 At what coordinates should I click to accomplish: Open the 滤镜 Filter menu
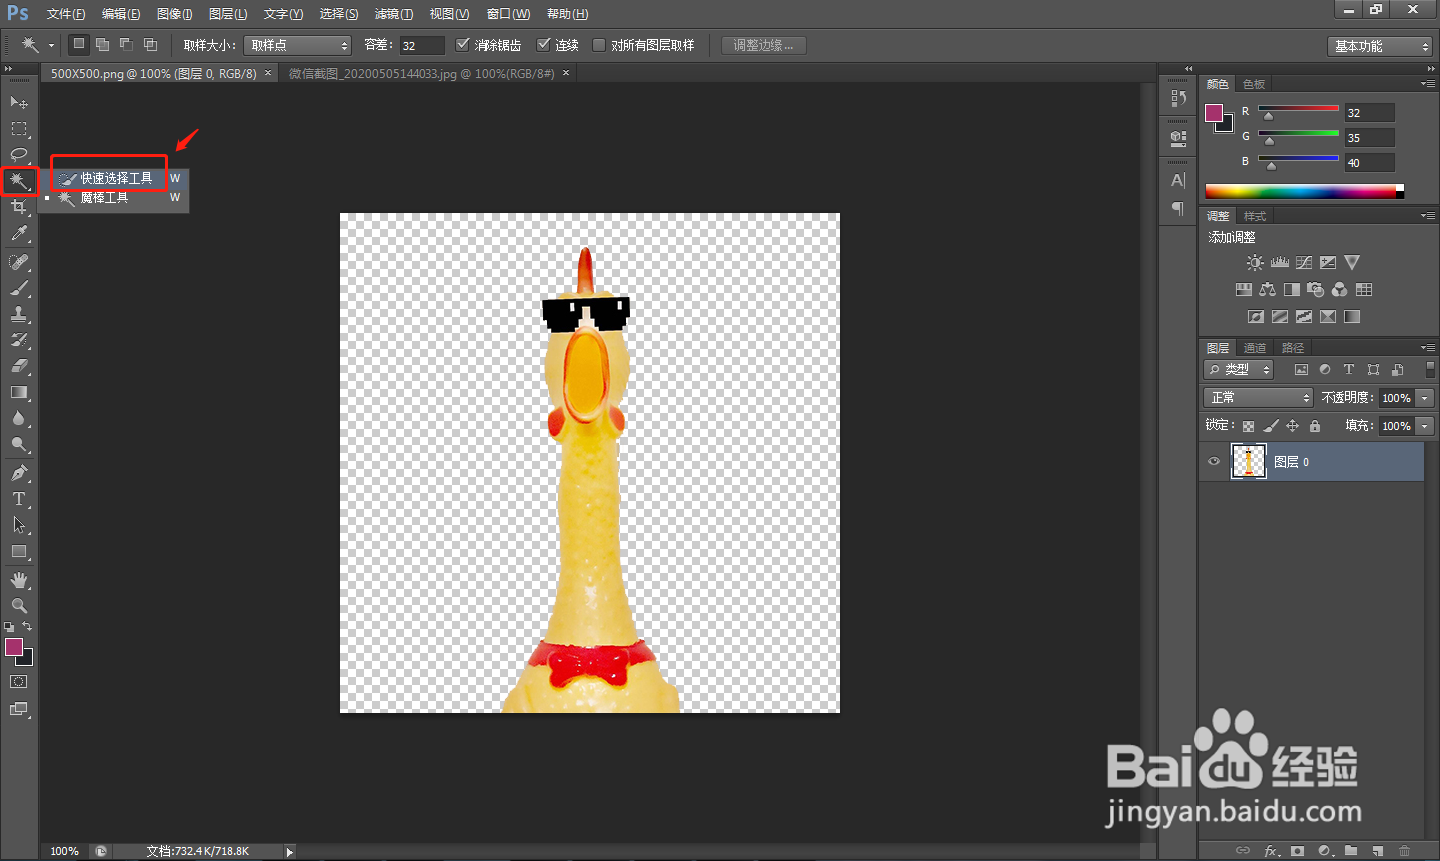(x=393, y=14)
